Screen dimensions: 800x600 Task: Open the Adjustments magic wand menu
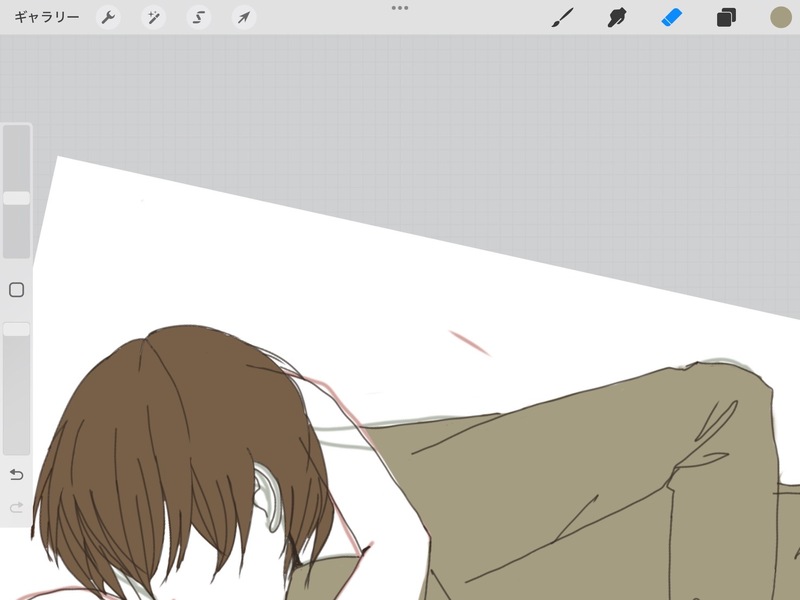coord(153,18)
